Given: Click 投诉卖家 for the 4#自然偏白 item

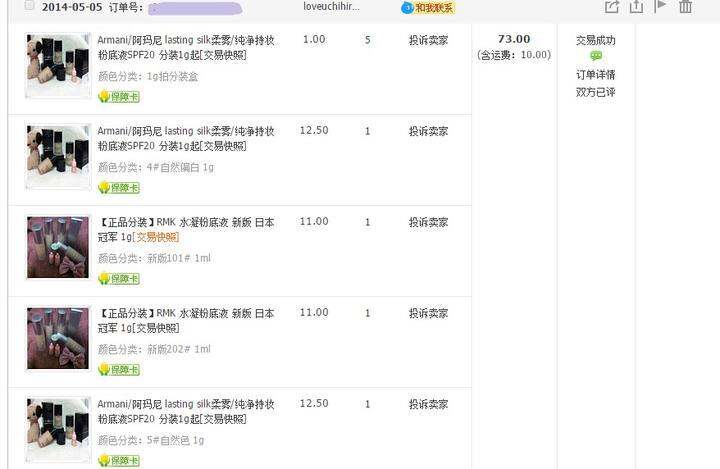Looking at the screenshot, I should 428,131.
